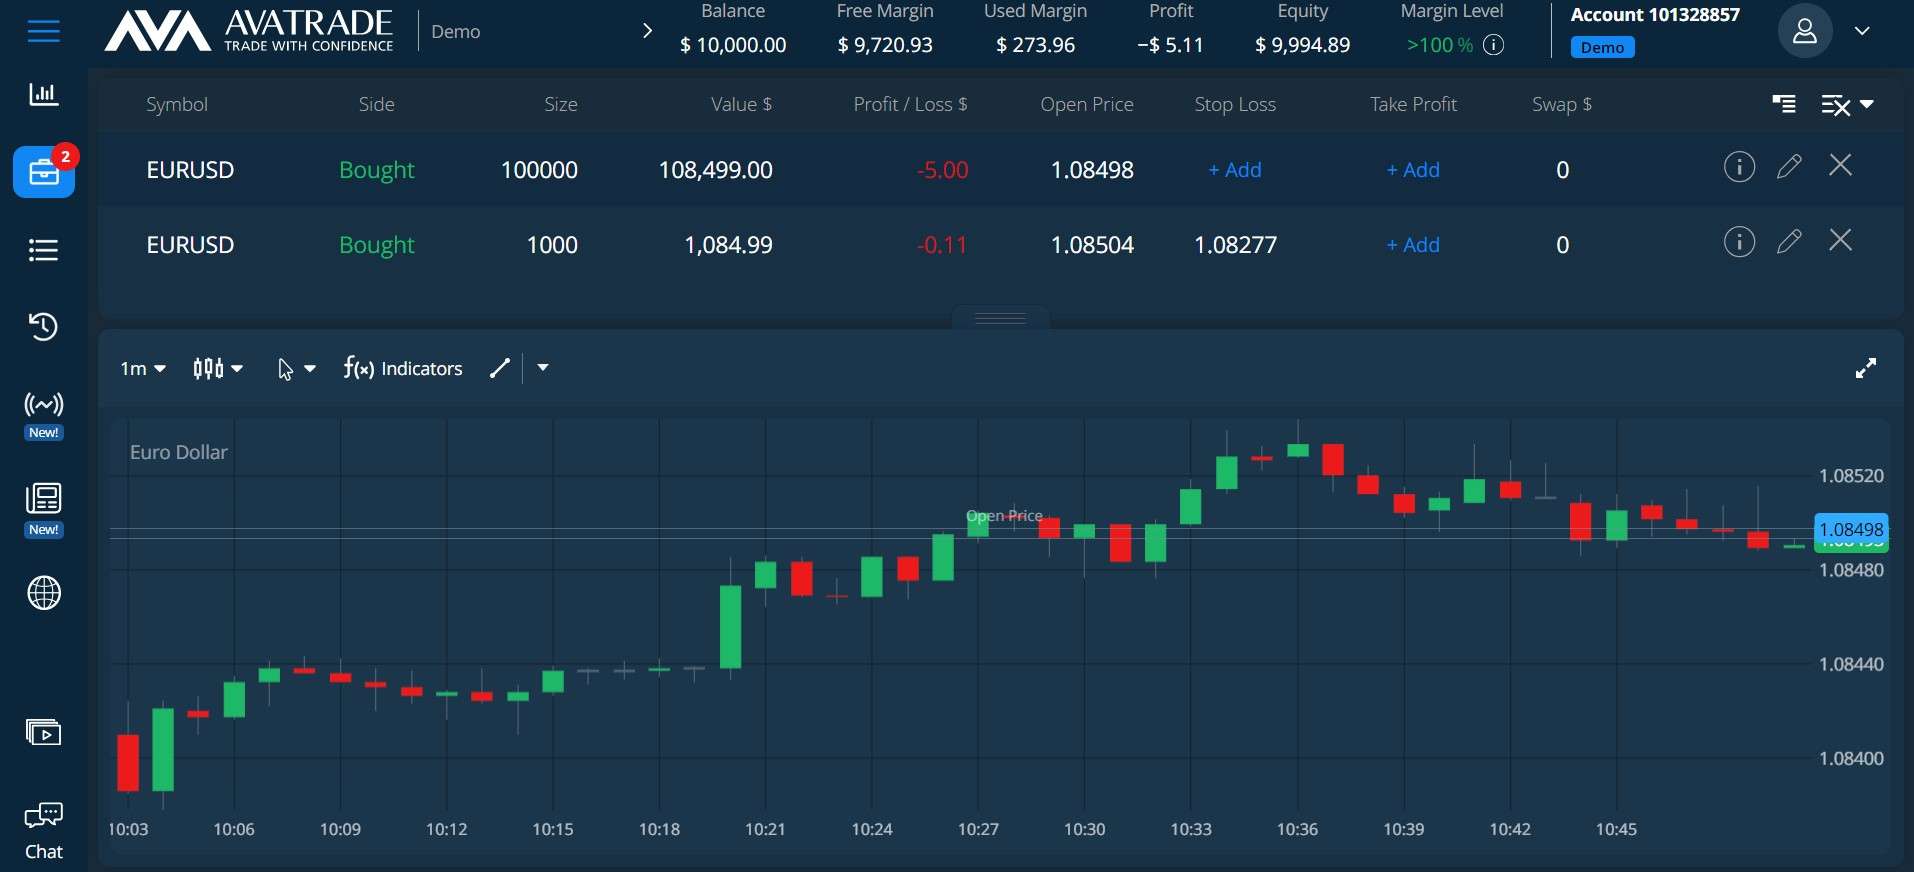The width and height of the screenshot is (1914, 872).
Task: Expand the chart to fullscreen
Action: 1866,368
